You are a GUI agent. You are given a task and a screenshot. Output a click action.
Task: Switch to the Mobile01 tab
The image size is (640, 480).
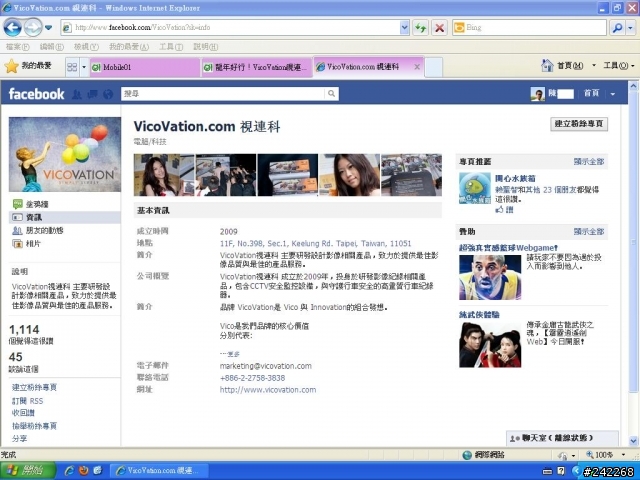[x=145, y=67]
